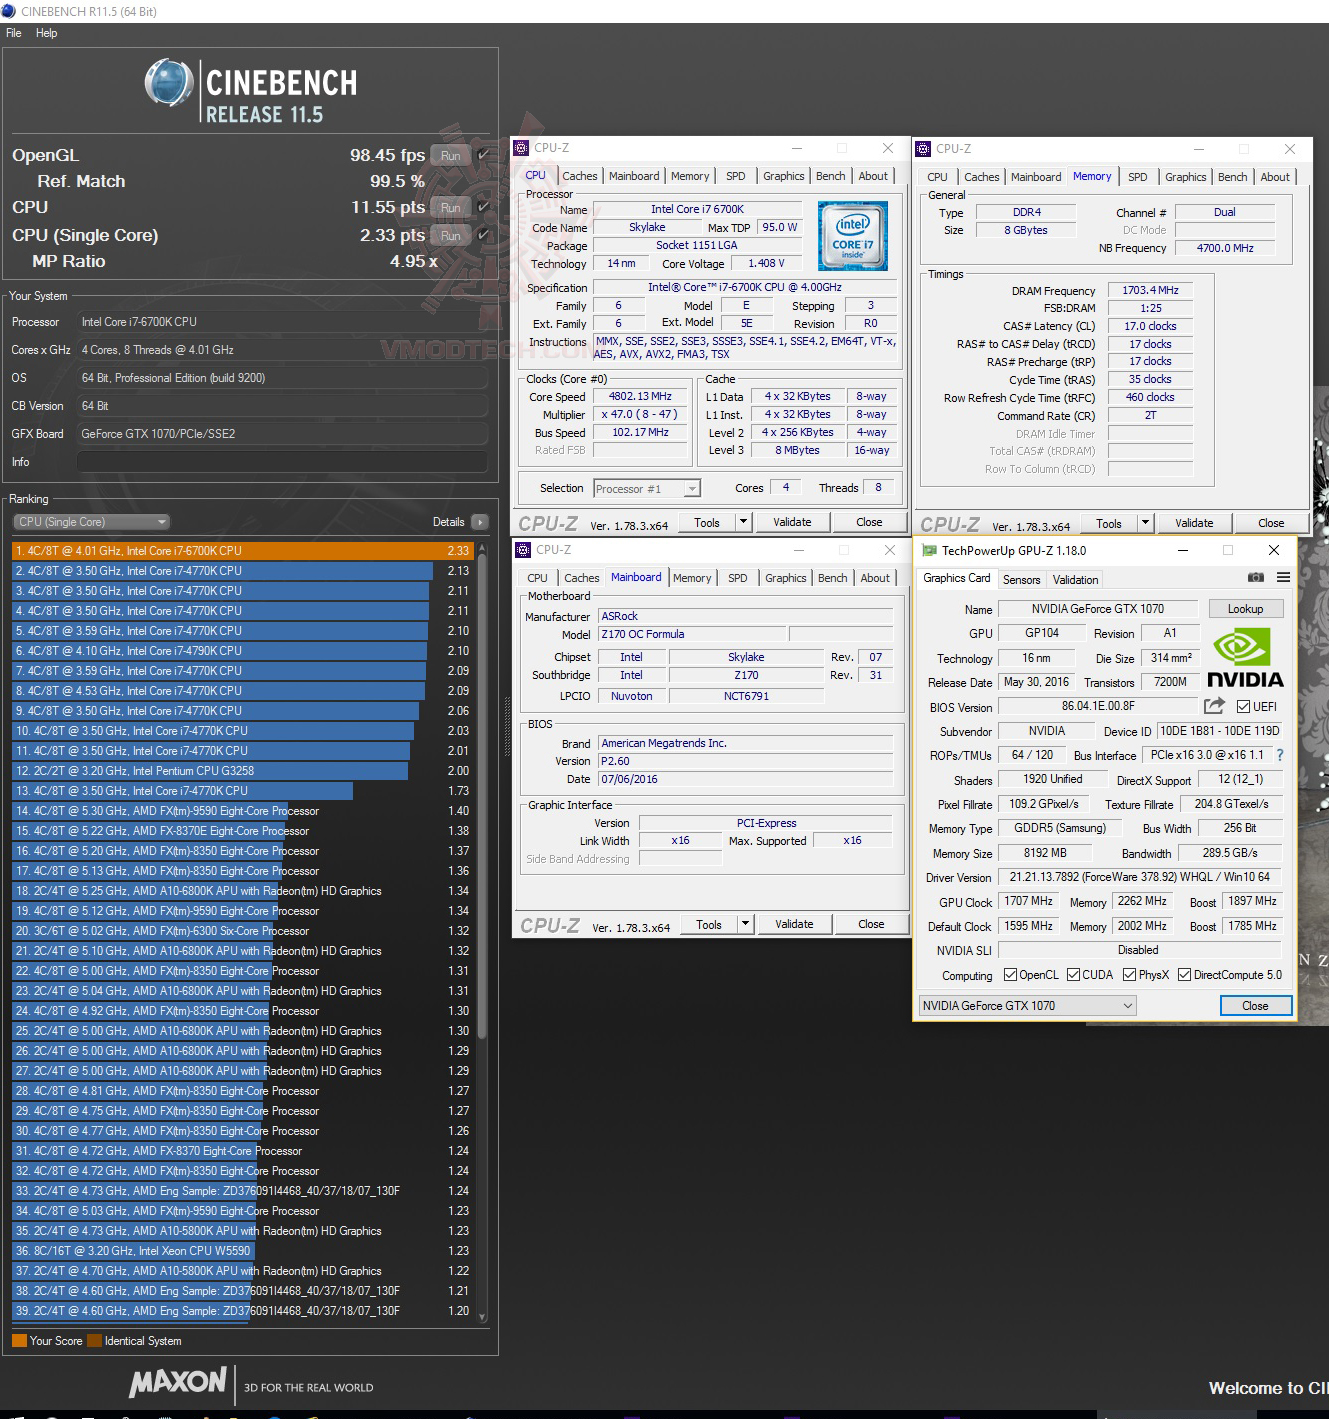This screenshot has height=1419, width=1329.
Task: Toggle the OpenGL test checkbox
Action: pos(484,155)
